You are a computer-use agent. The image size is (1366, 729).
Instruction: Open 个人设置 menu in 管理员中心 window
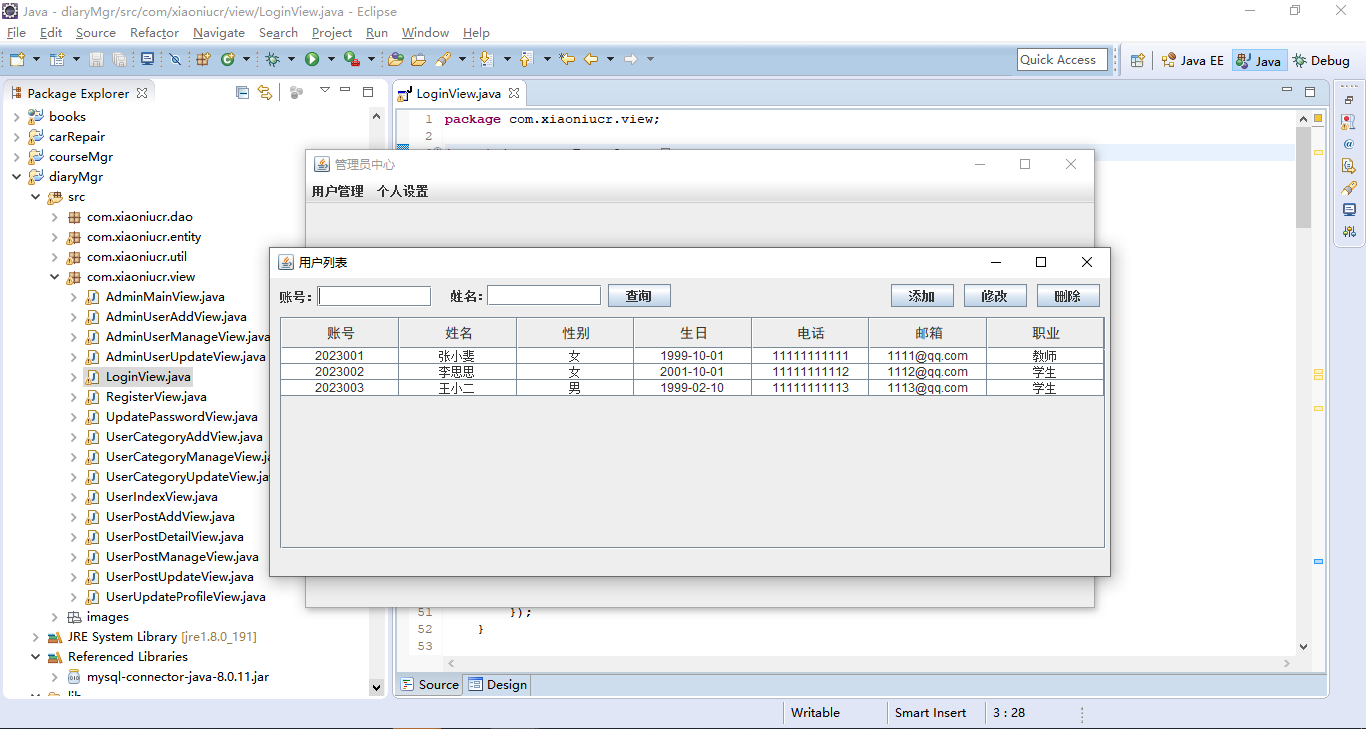pyautogui.click(x=403, y=191)
